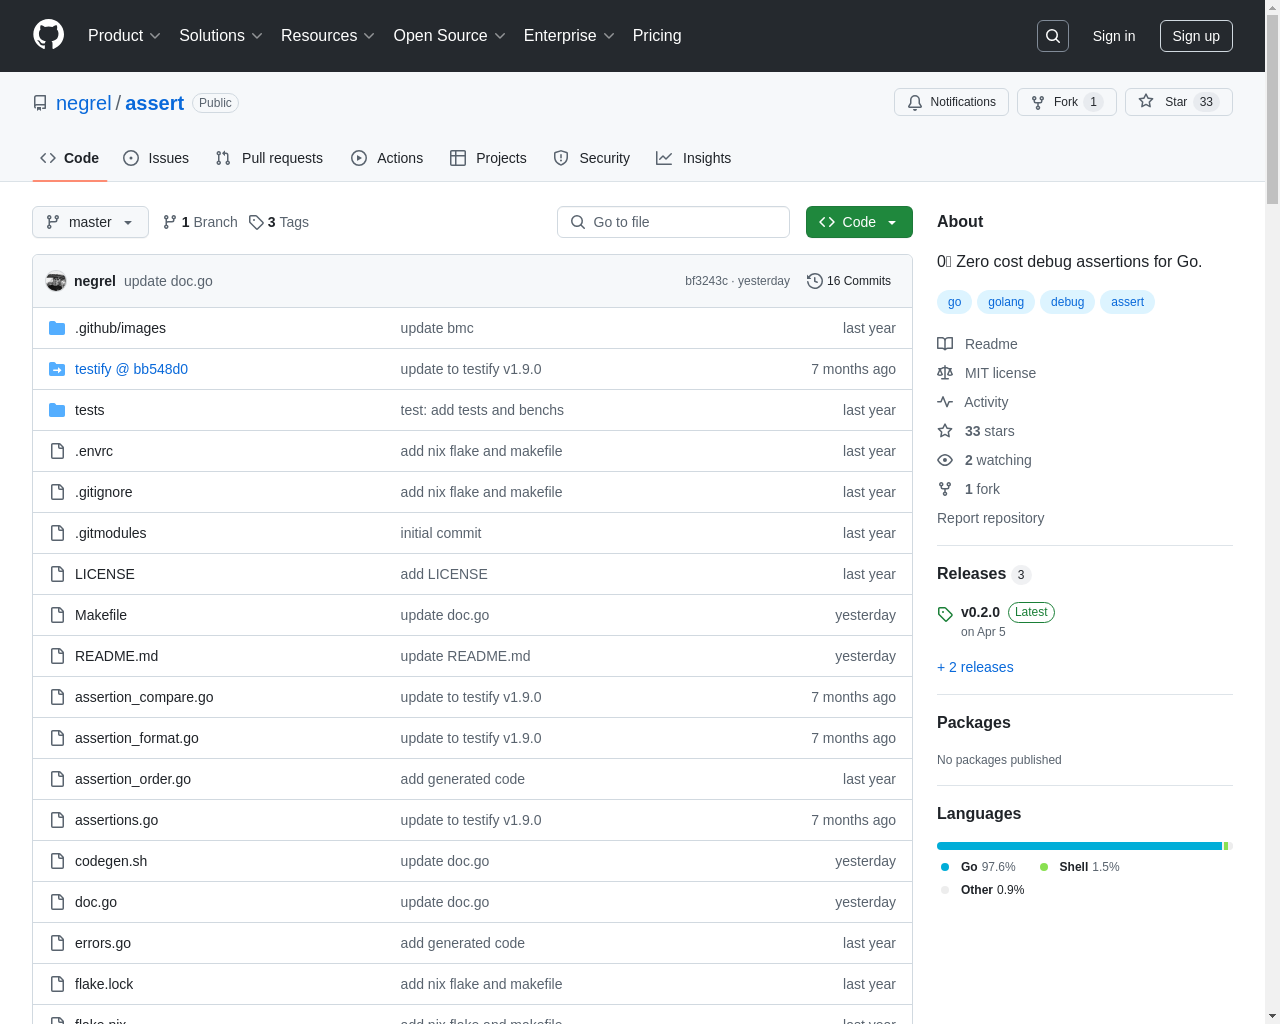Viewport: 1280px width, 1024px height.
Task: Click the file icon beside flake.lock
Action: click(x=57, y=984)
